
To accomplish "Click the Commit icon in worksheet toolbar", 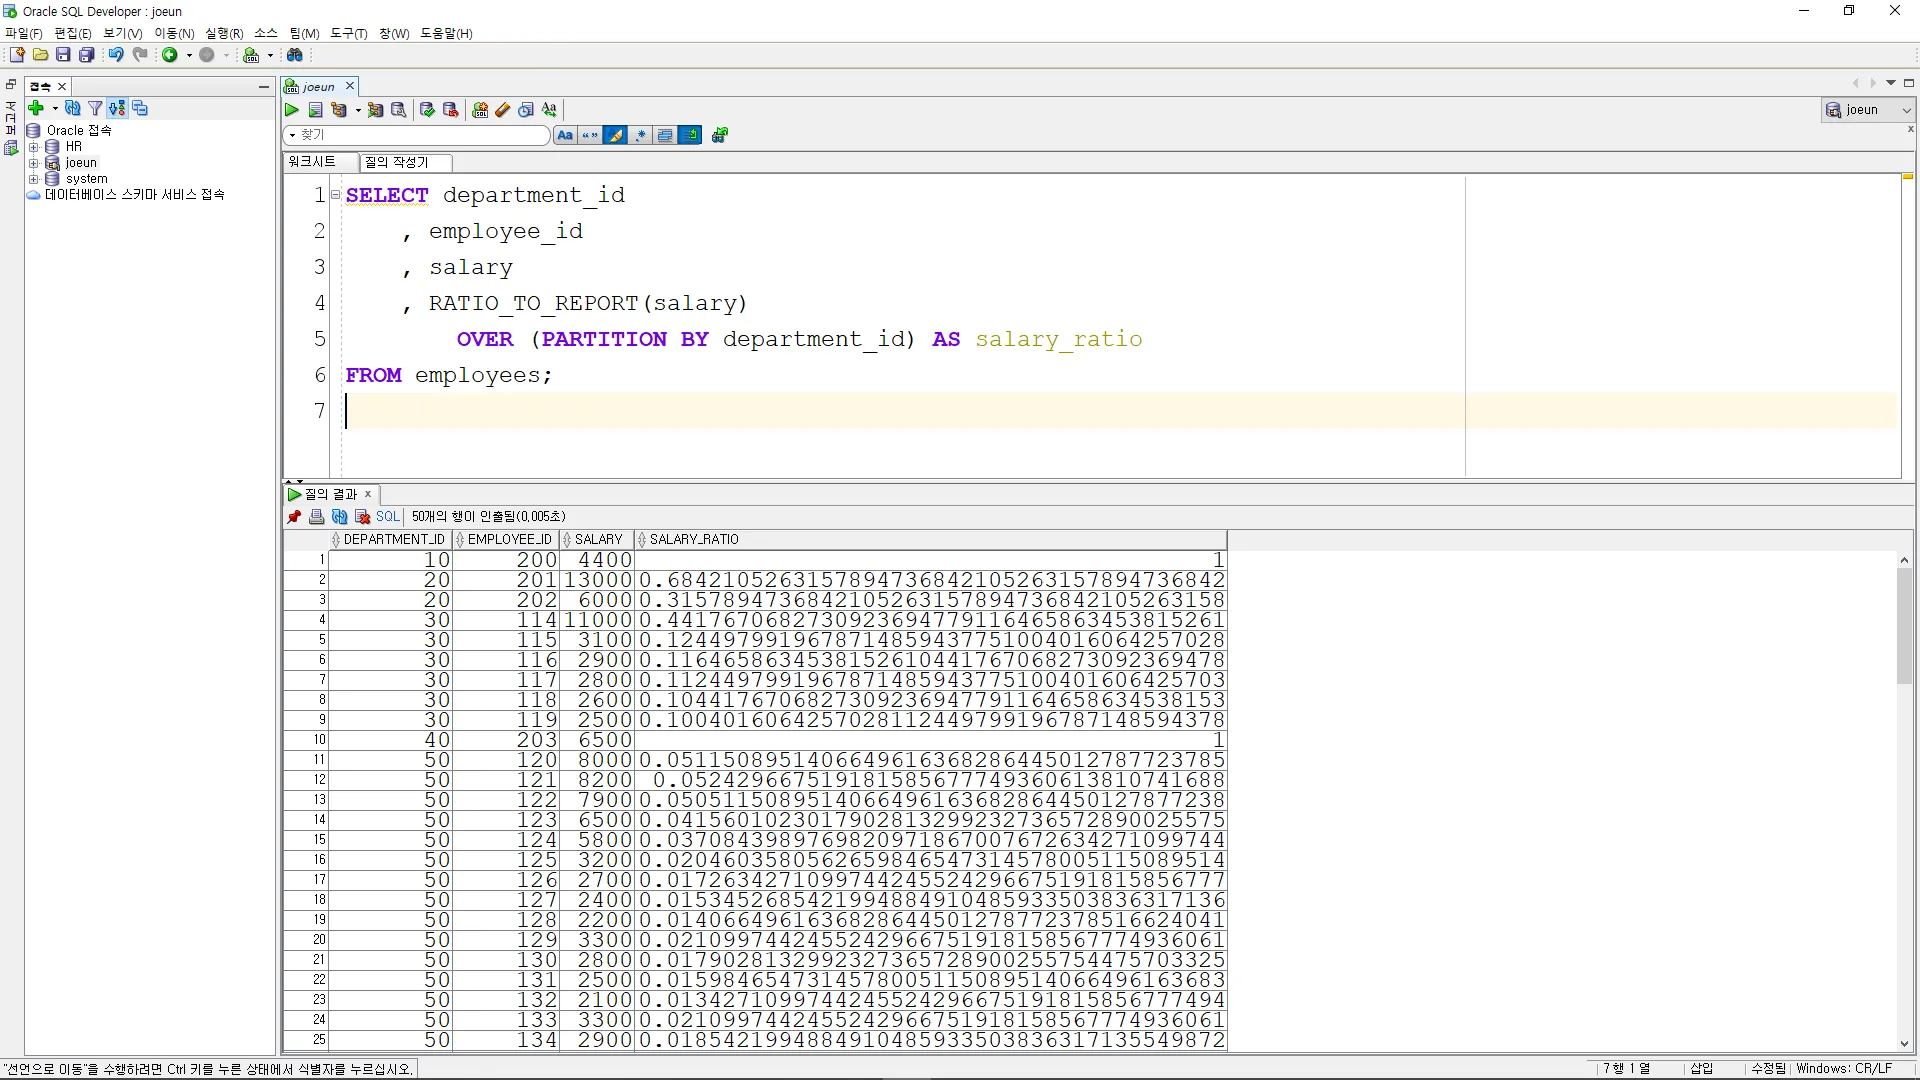I will [x=428, y=110].
